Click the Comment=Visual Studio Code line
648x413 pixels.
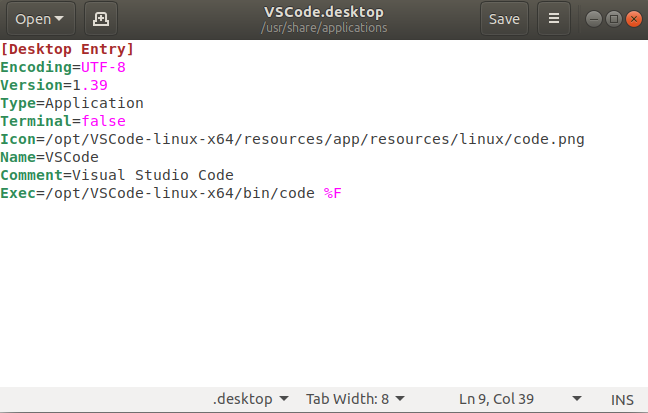point(117,175)
